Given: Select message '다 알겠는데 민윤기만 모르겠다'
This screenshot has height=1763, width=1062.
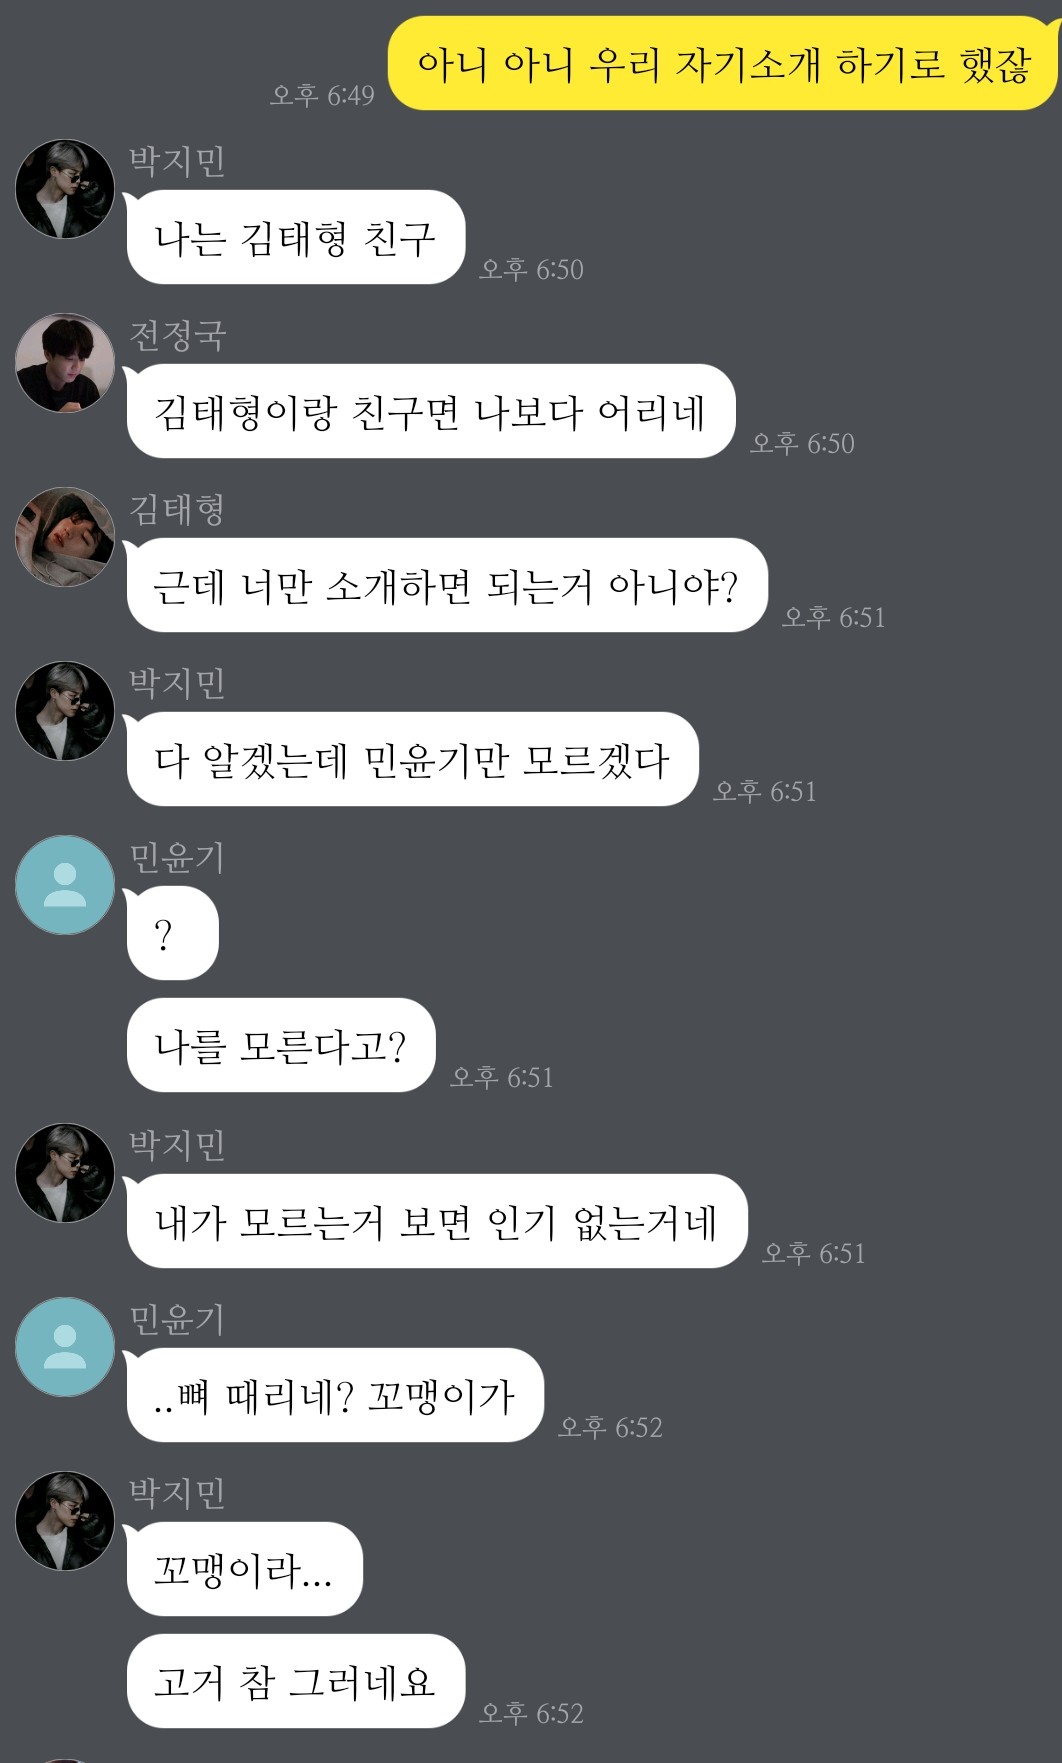Looking at the screenshot, I should pos(412,759).
